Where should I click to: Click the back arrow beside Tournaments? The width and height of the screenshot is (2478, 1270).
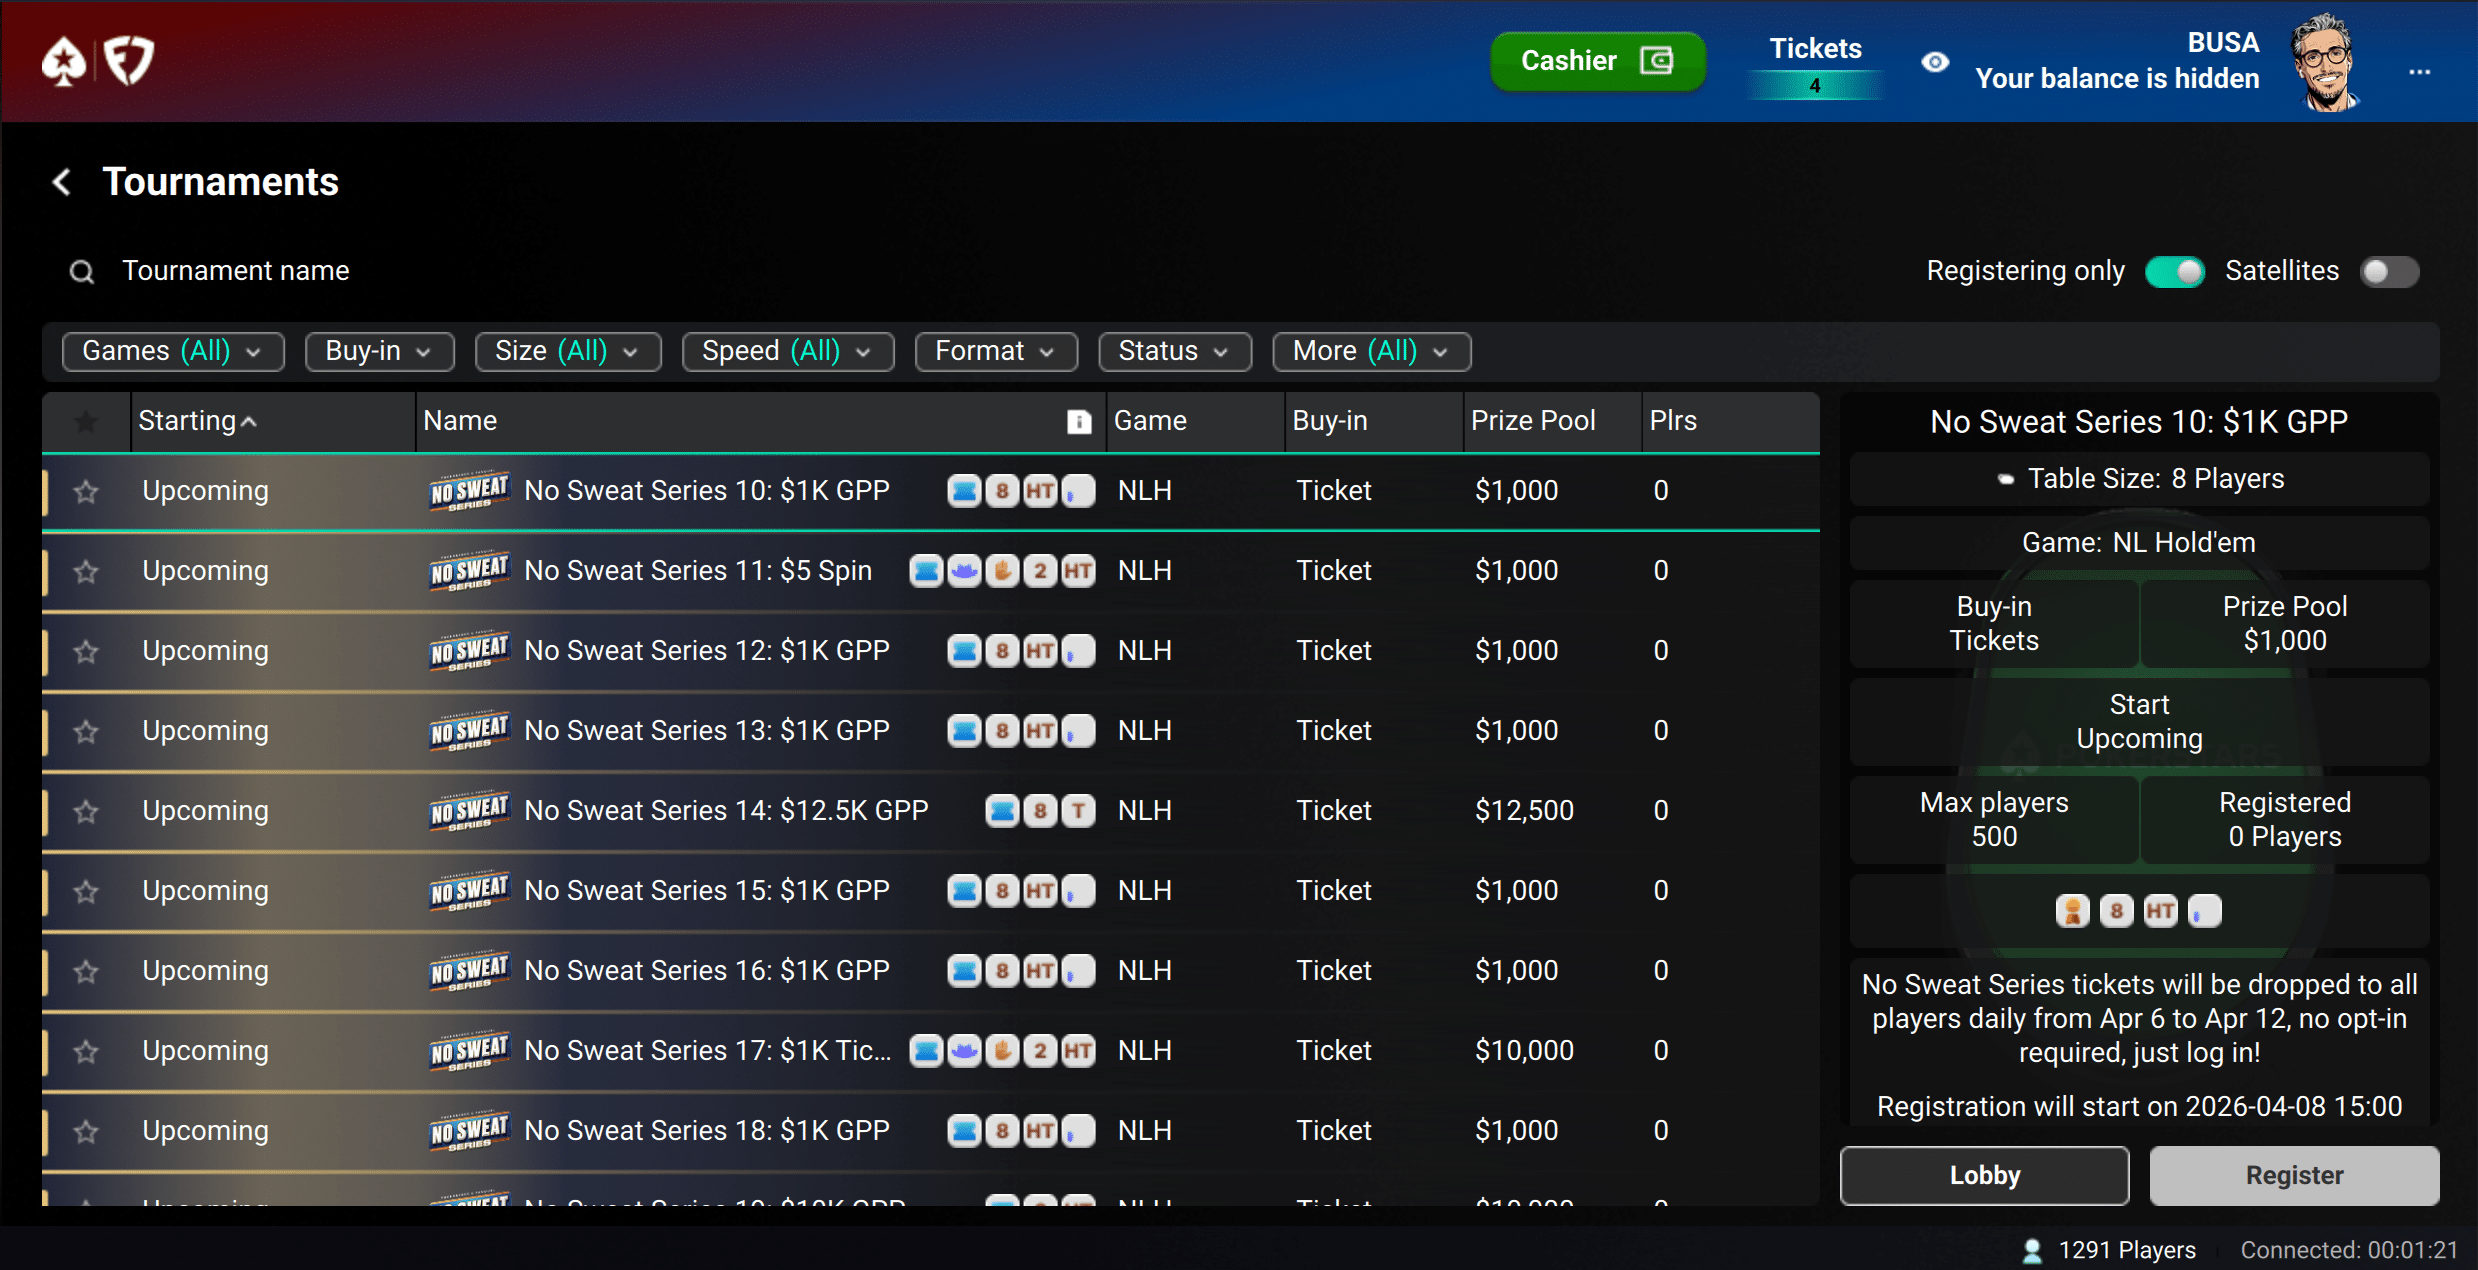pyautogui.click(x=62, y=182)
